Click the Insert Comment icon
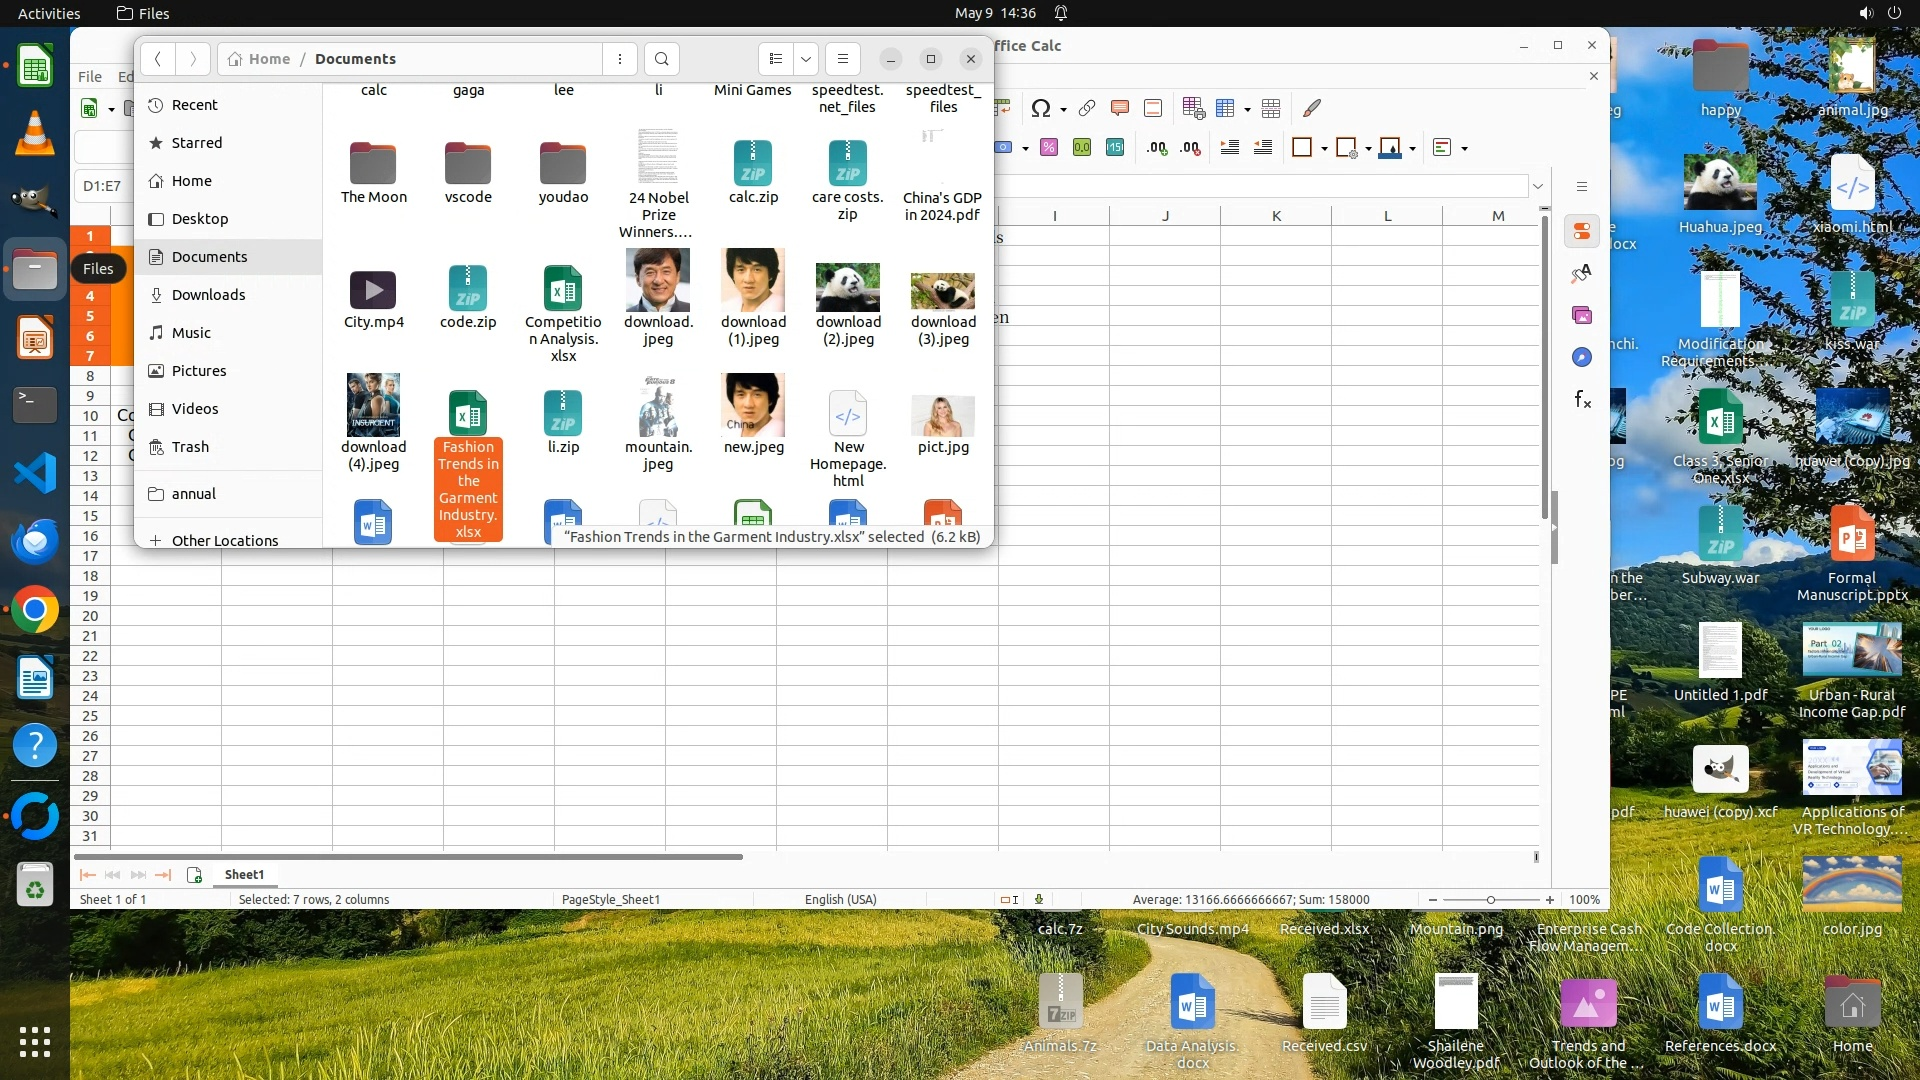This screenshot has height=1080, width=1920. [1120, 108]
